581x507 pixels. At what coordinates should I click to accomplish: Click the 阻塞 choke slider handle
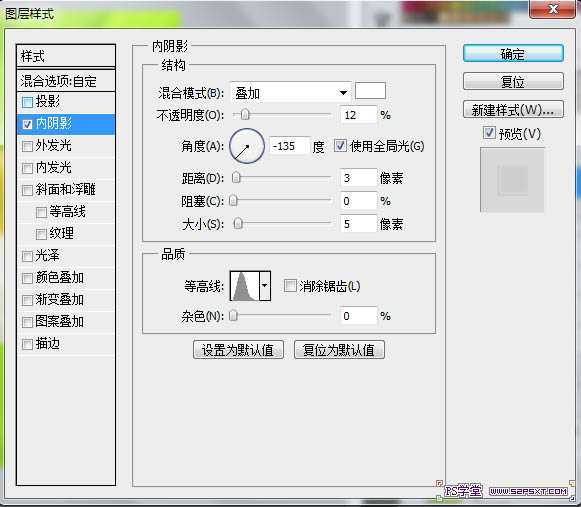click(233, 201)
